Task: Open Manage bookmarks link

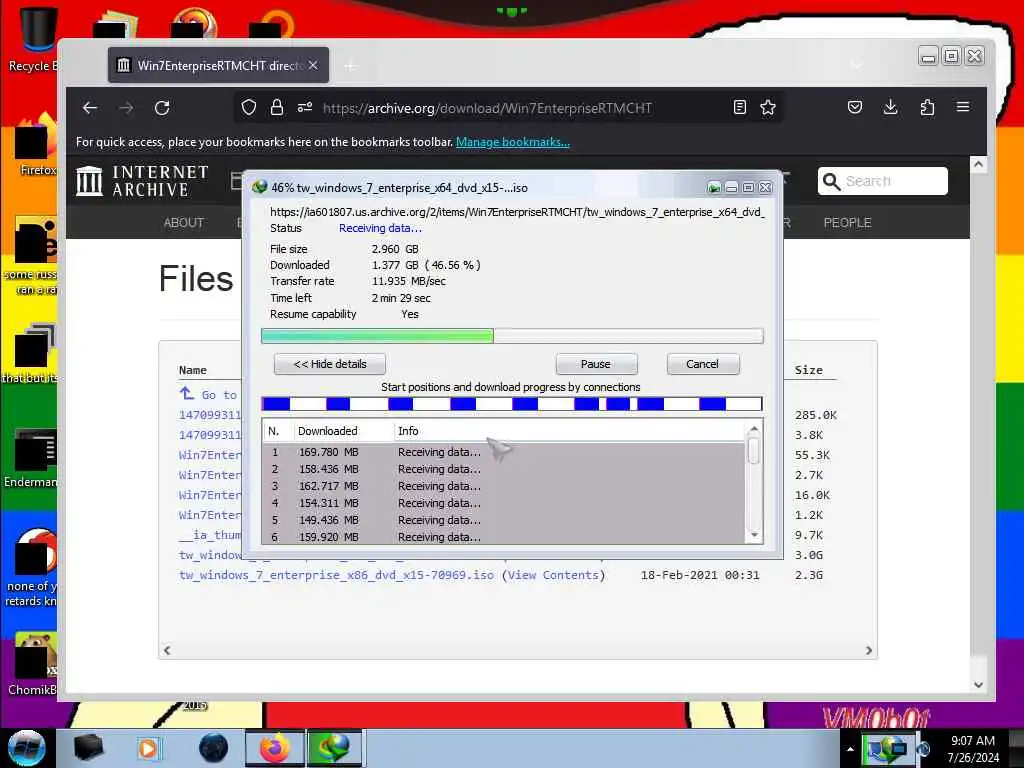Action: 513,142
